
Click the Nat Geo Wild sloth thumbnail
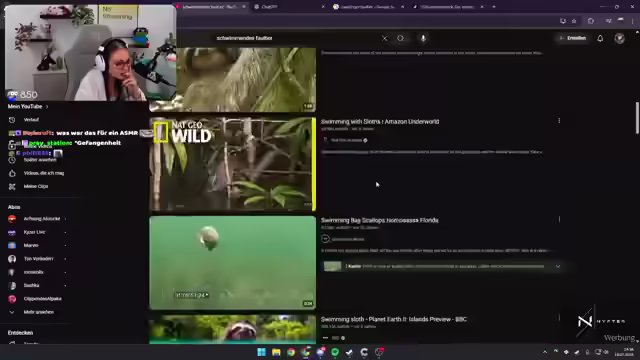pyautogui.click(x=232, y=164)
